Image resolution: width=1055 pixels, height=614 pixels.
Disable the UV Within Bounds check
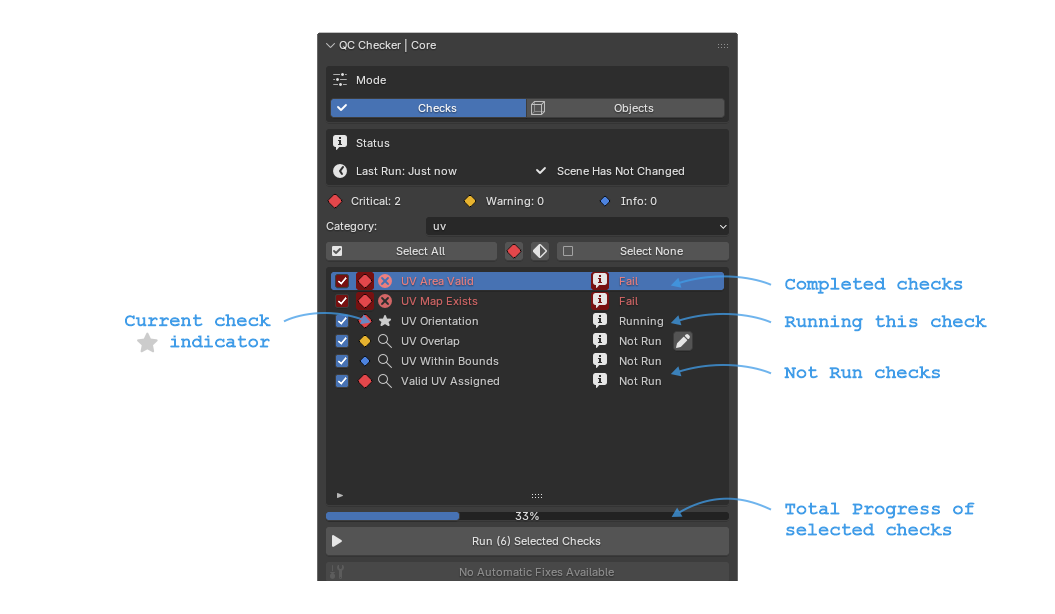click(x=342, y=361)
